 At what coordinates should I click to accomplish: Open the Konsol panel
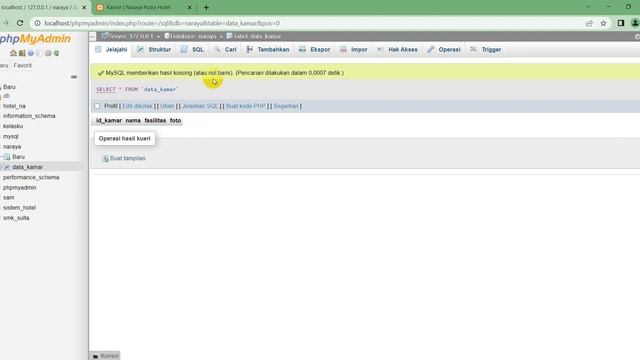pos(105,356)
